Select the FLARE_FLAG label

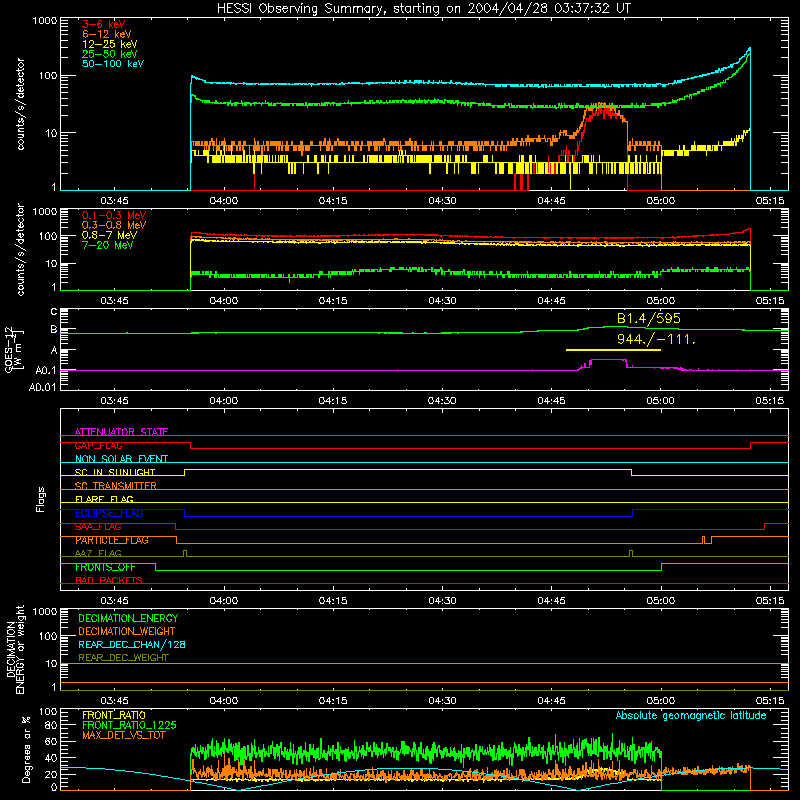tap(104, 499)
